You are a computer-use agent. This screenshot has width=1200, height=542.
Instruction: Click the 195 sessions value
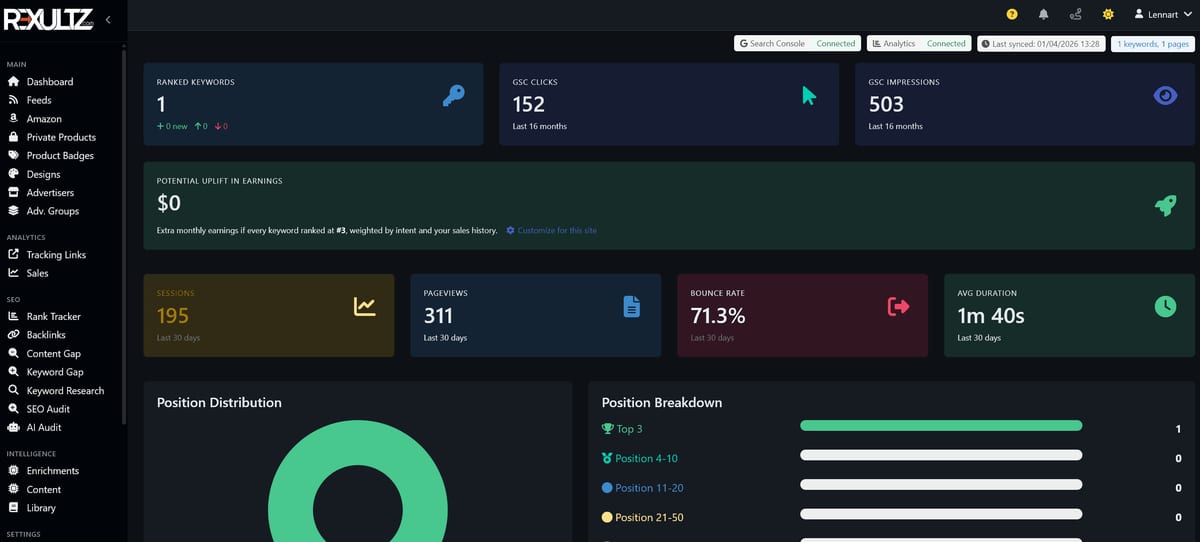coord(173,316)
